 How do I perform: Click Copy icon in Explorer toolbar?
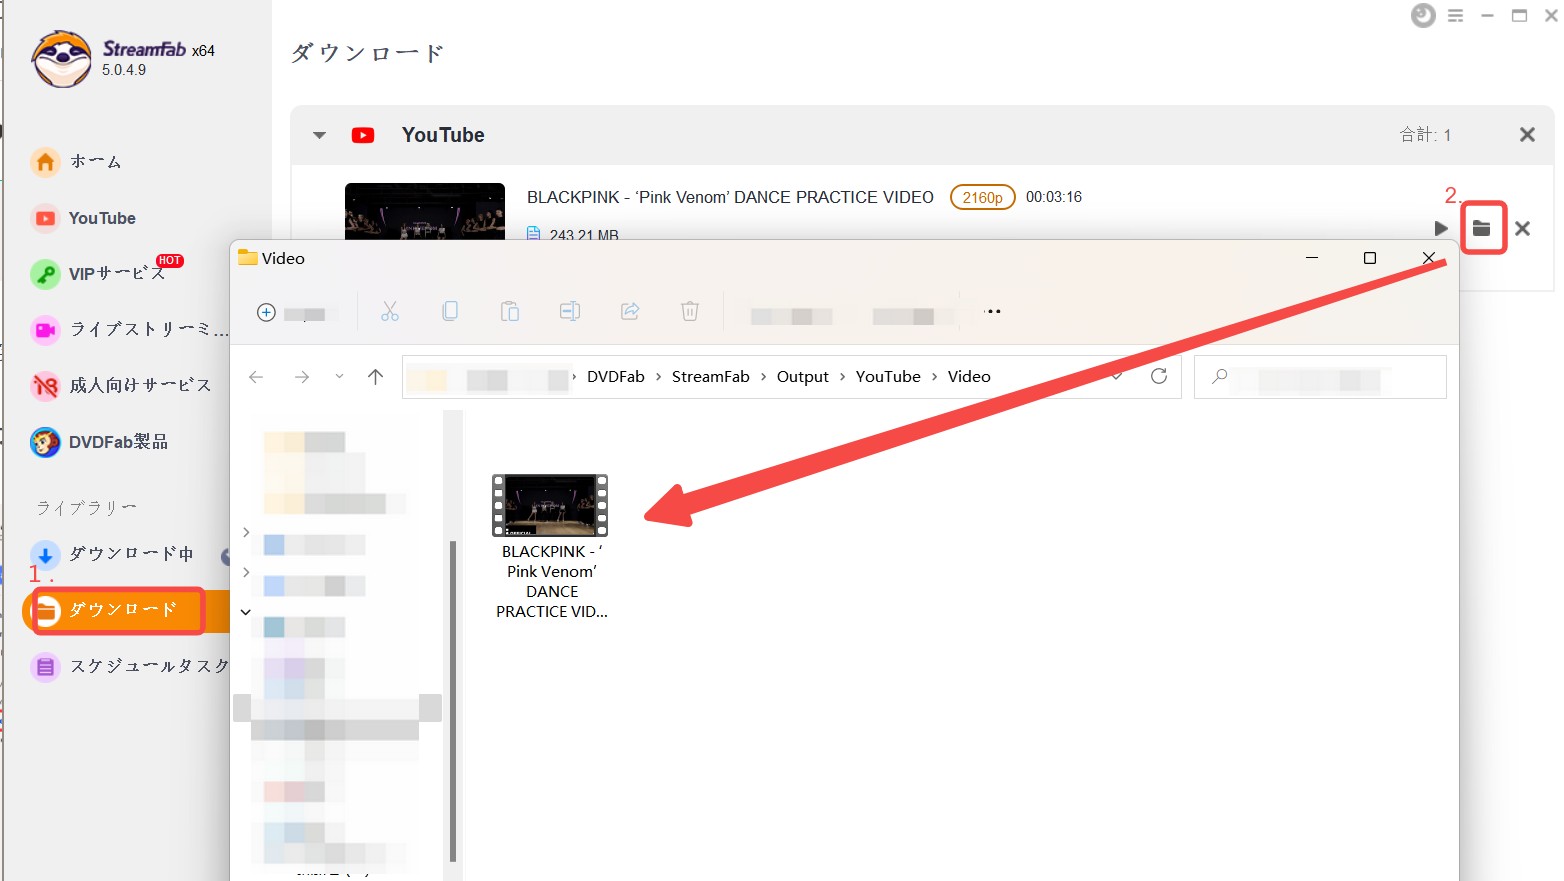coord(450,311)
